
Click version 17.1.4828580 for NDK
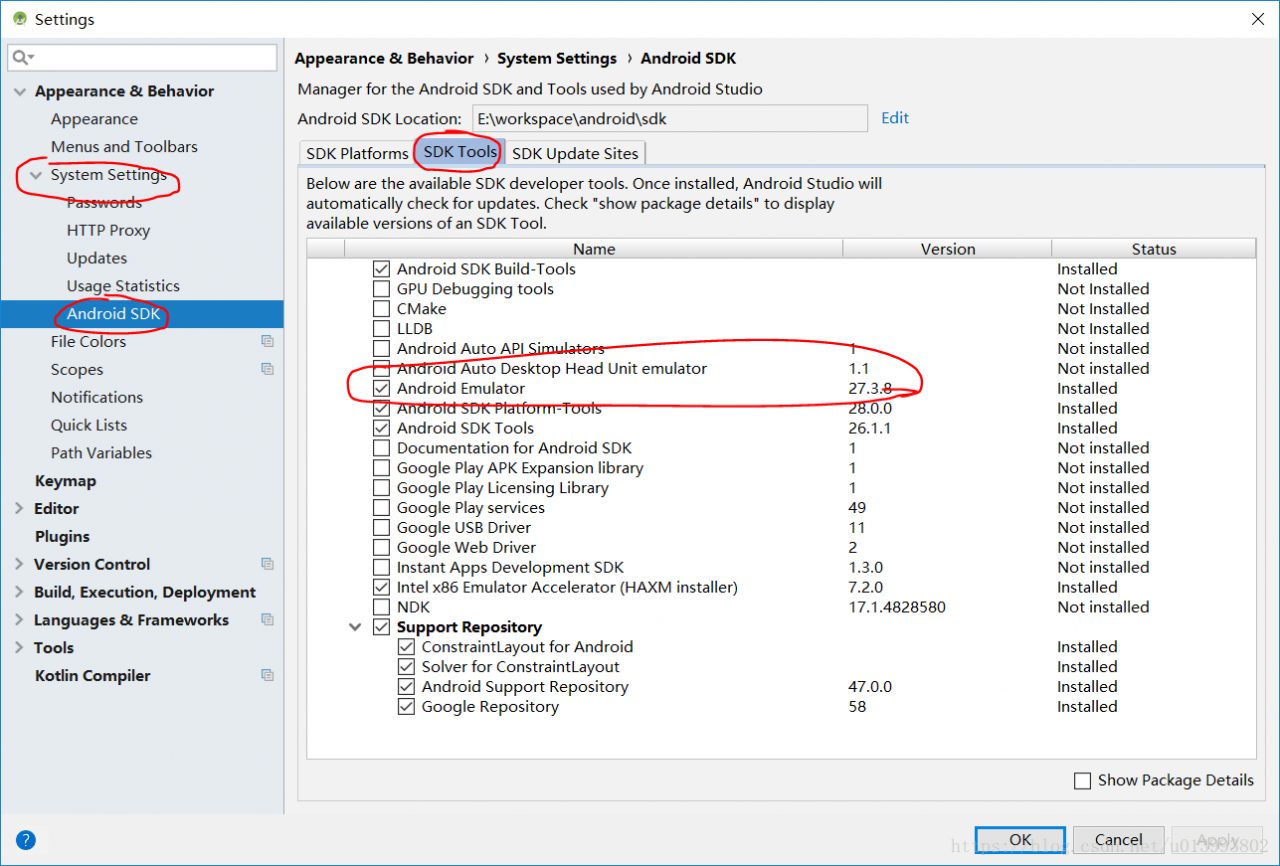coord(897,607)
